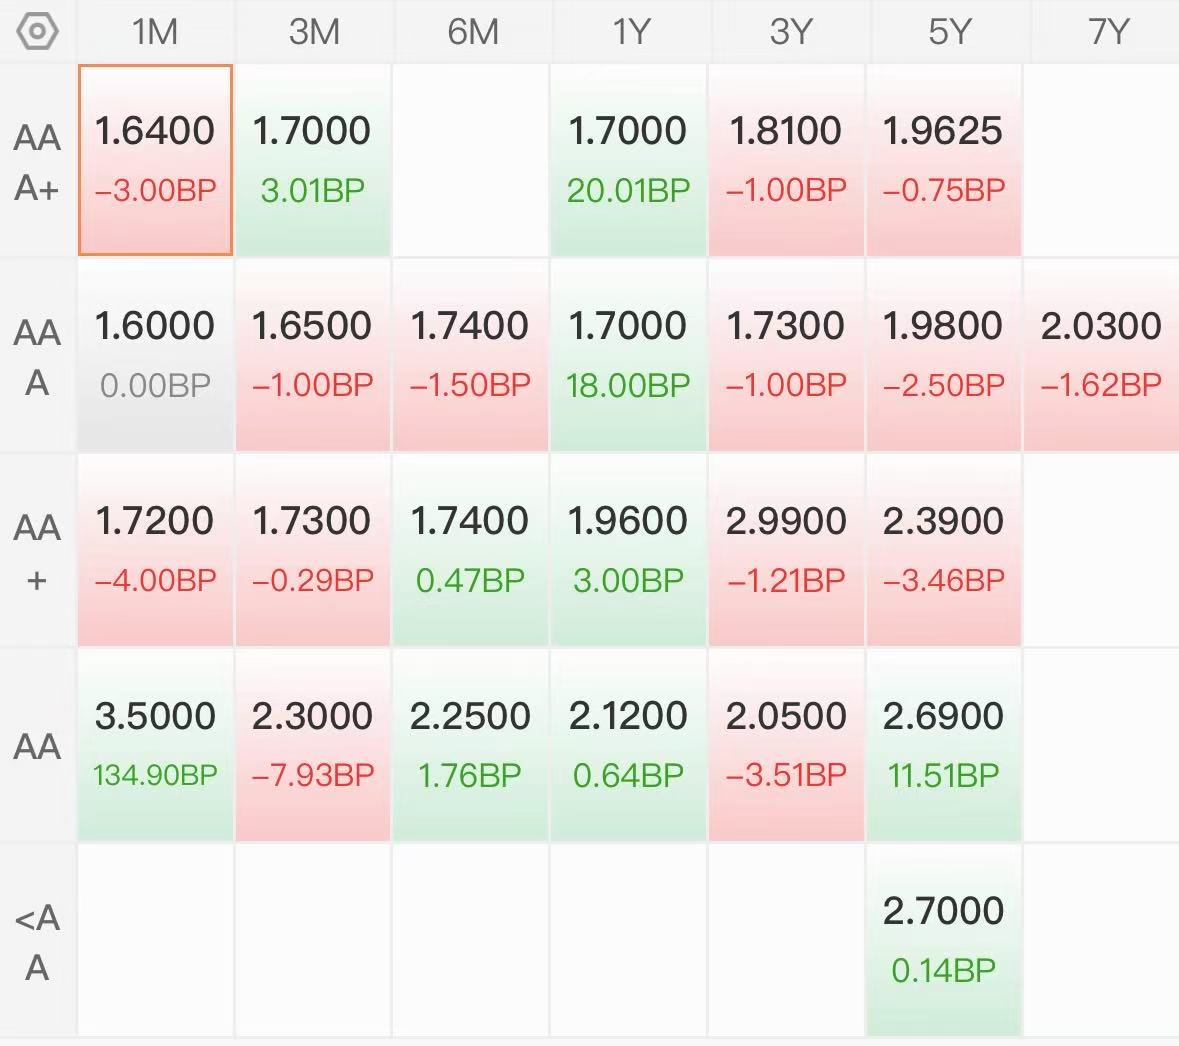Open <AA 5Y cell showing 2.7000
Screen dimensions: 1179x1046
coord(944,940)
